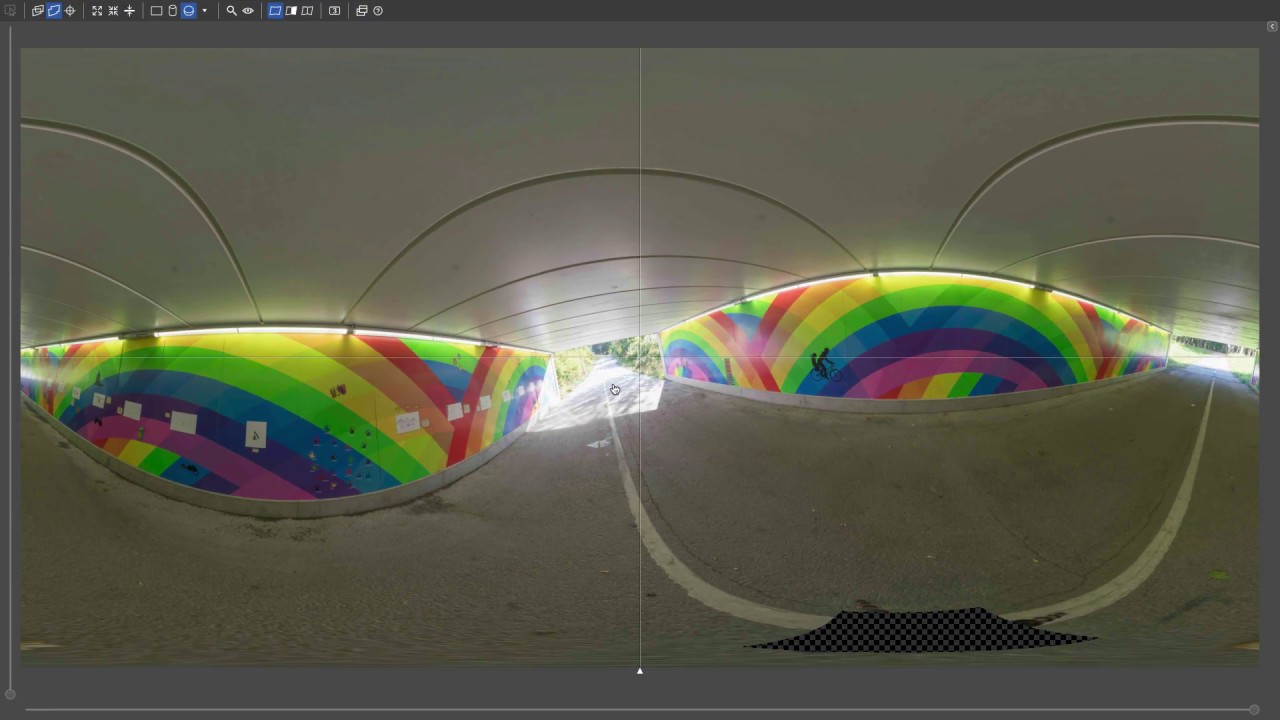Click the vertical center alignment arrows icon
1280x720 pixels.
tap(129, 11)
